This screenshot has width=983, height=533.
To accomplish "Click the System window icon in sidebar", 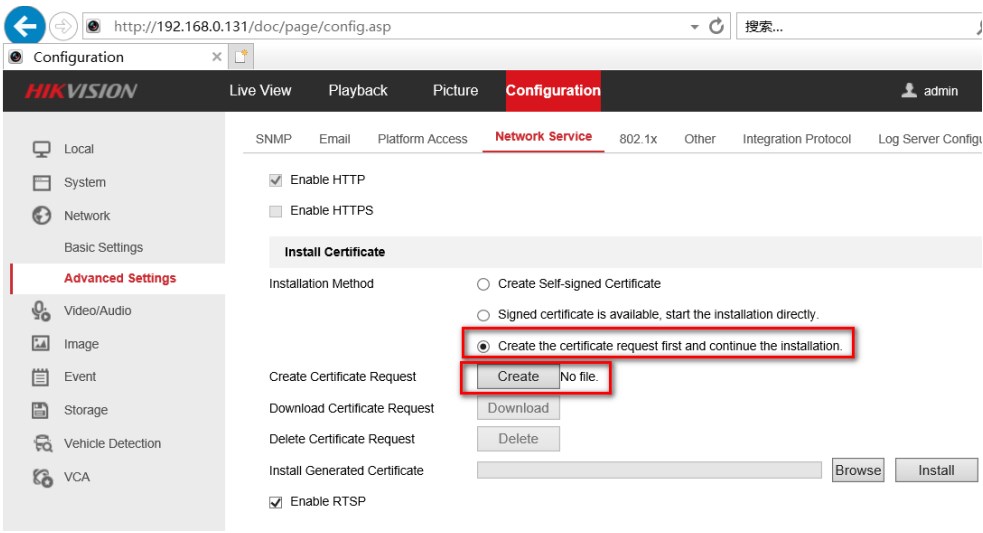I will pyautogui.click(x=42, y=183).
